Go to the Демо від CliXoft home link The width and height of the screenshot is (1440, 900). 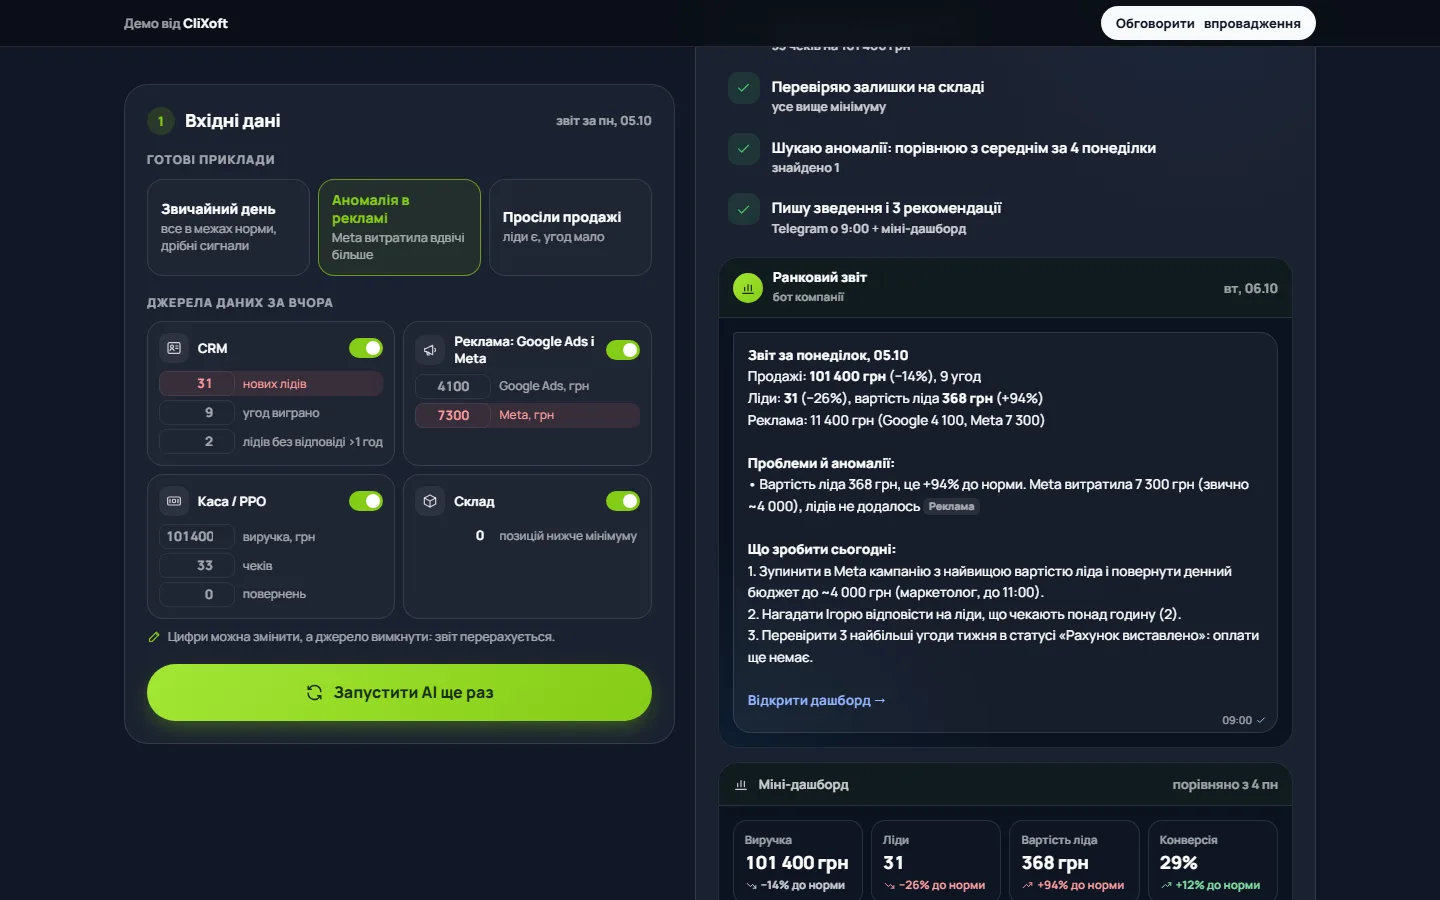pyautogui.click(x=176, y=23)
